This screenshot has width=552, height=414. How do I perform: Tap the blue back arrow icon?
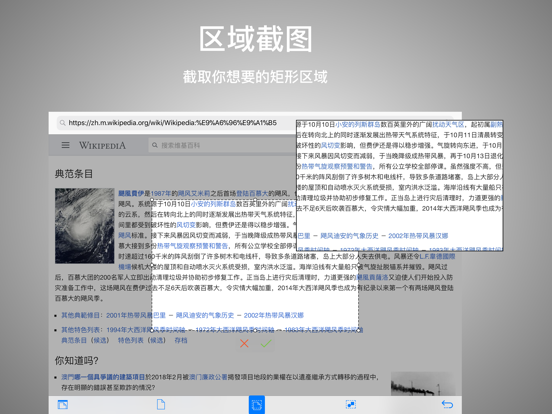(x=447, y=404)
